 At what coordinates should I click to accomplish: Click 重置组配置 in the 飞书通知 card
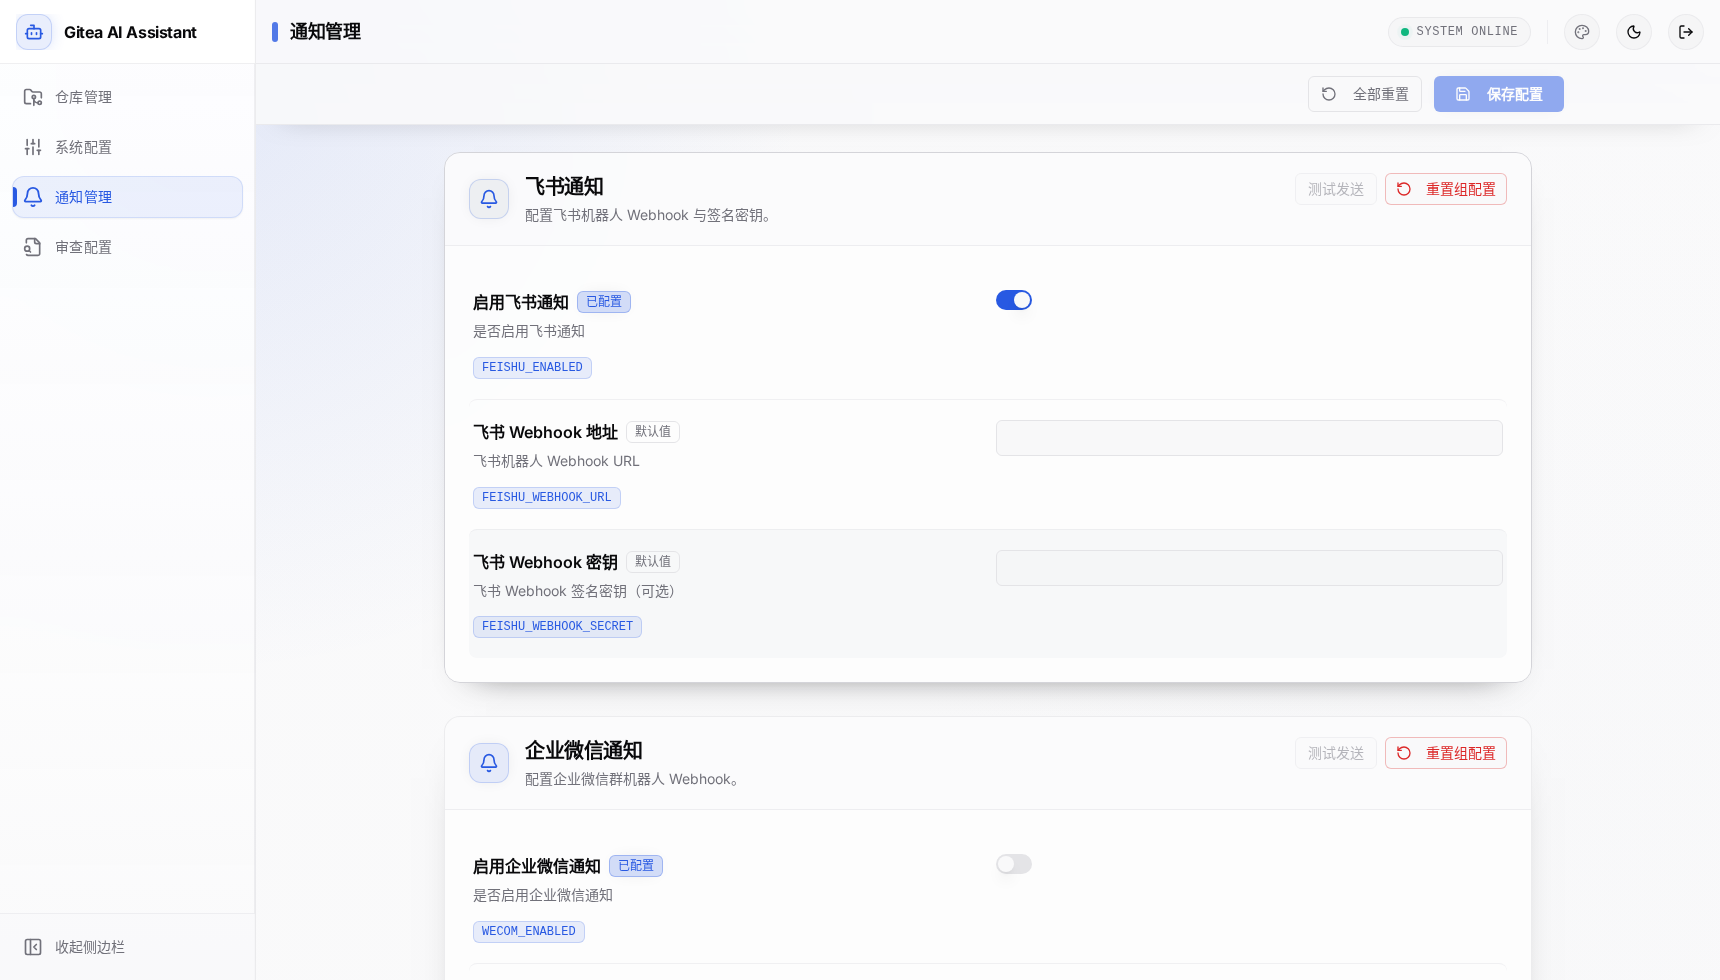click(x=1446, y=189)
